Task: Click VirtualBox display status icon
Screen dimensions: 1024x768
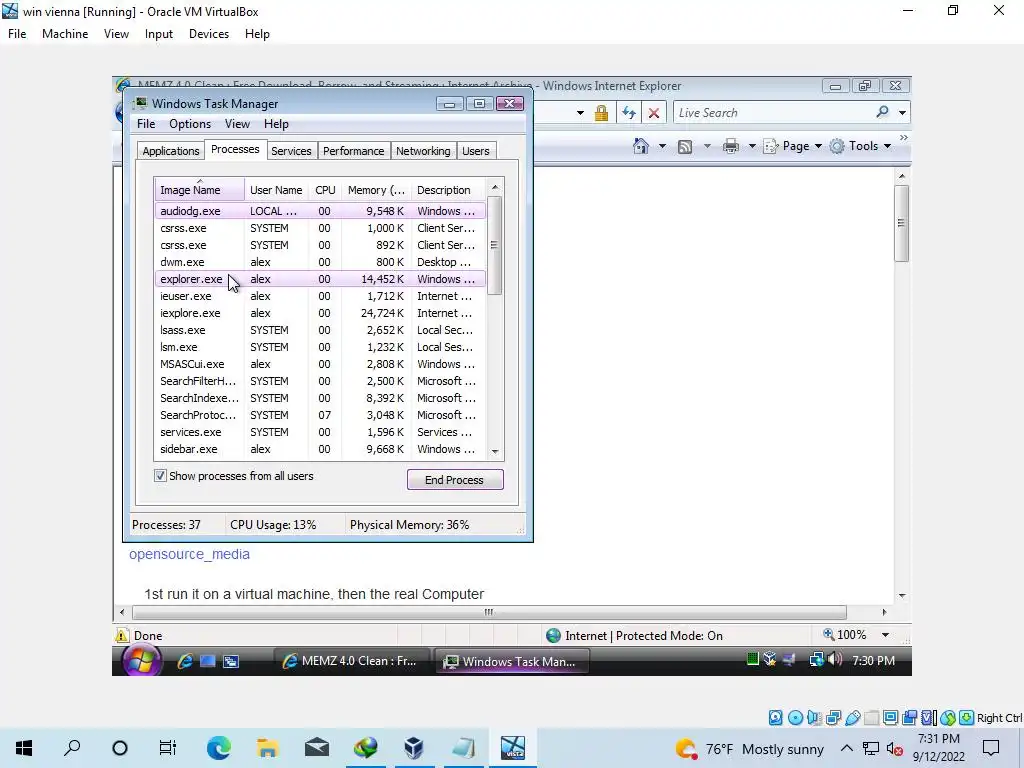Action: point(890,718)
